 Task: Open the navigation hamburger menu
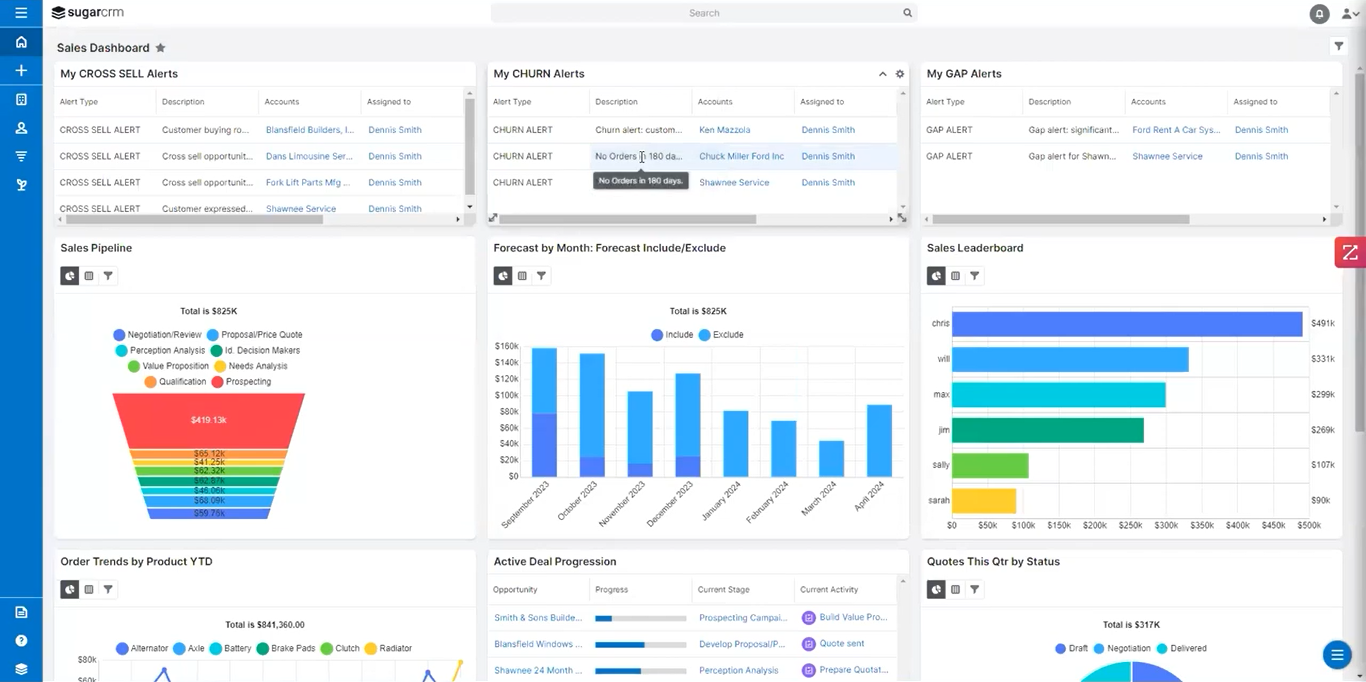click(20, 13)
